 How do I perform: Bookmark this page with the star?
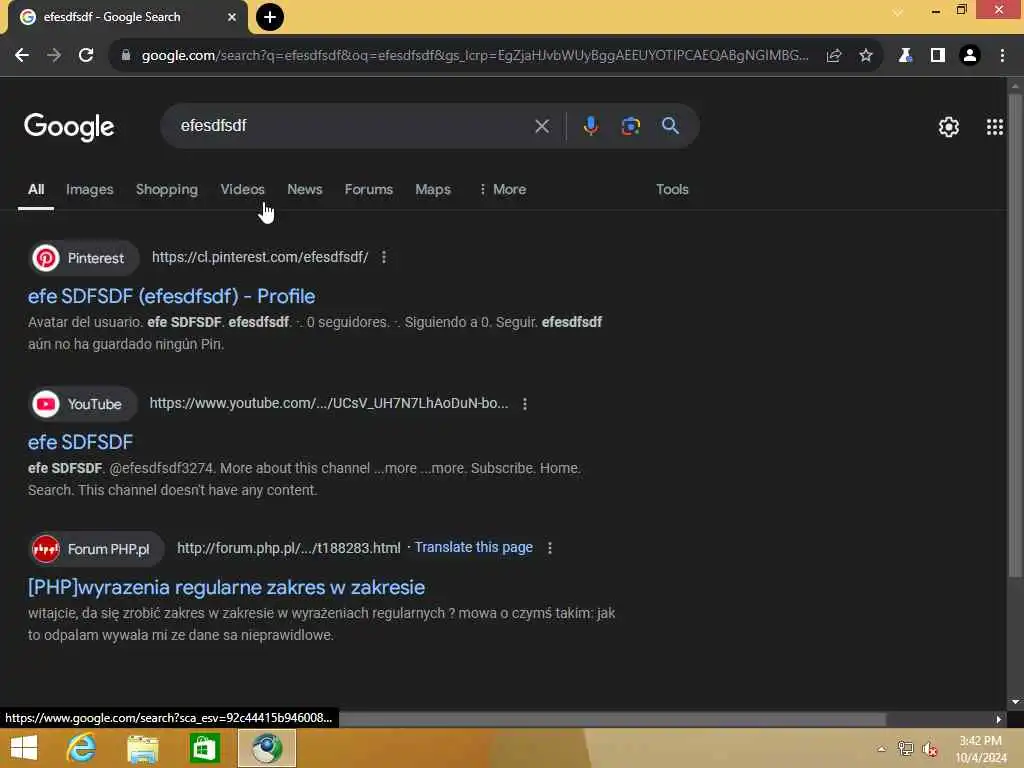pyautogui.click(x=866, y=56)
